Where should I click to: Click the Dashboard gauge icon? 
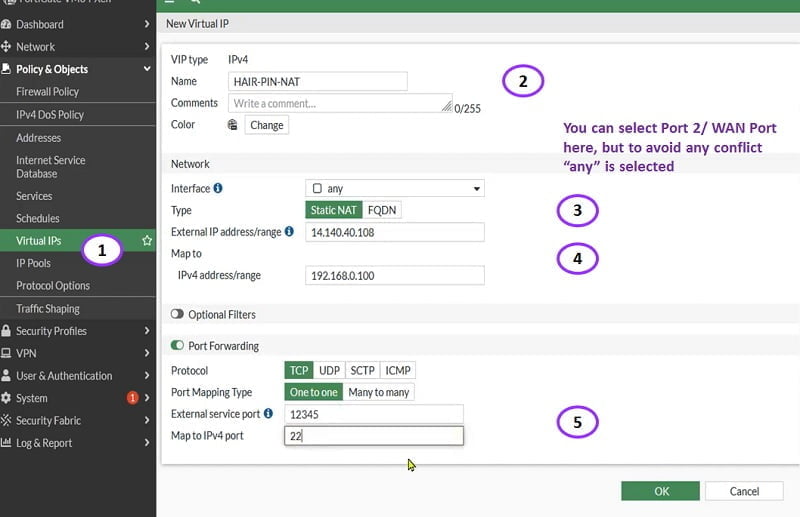point(6,24)
